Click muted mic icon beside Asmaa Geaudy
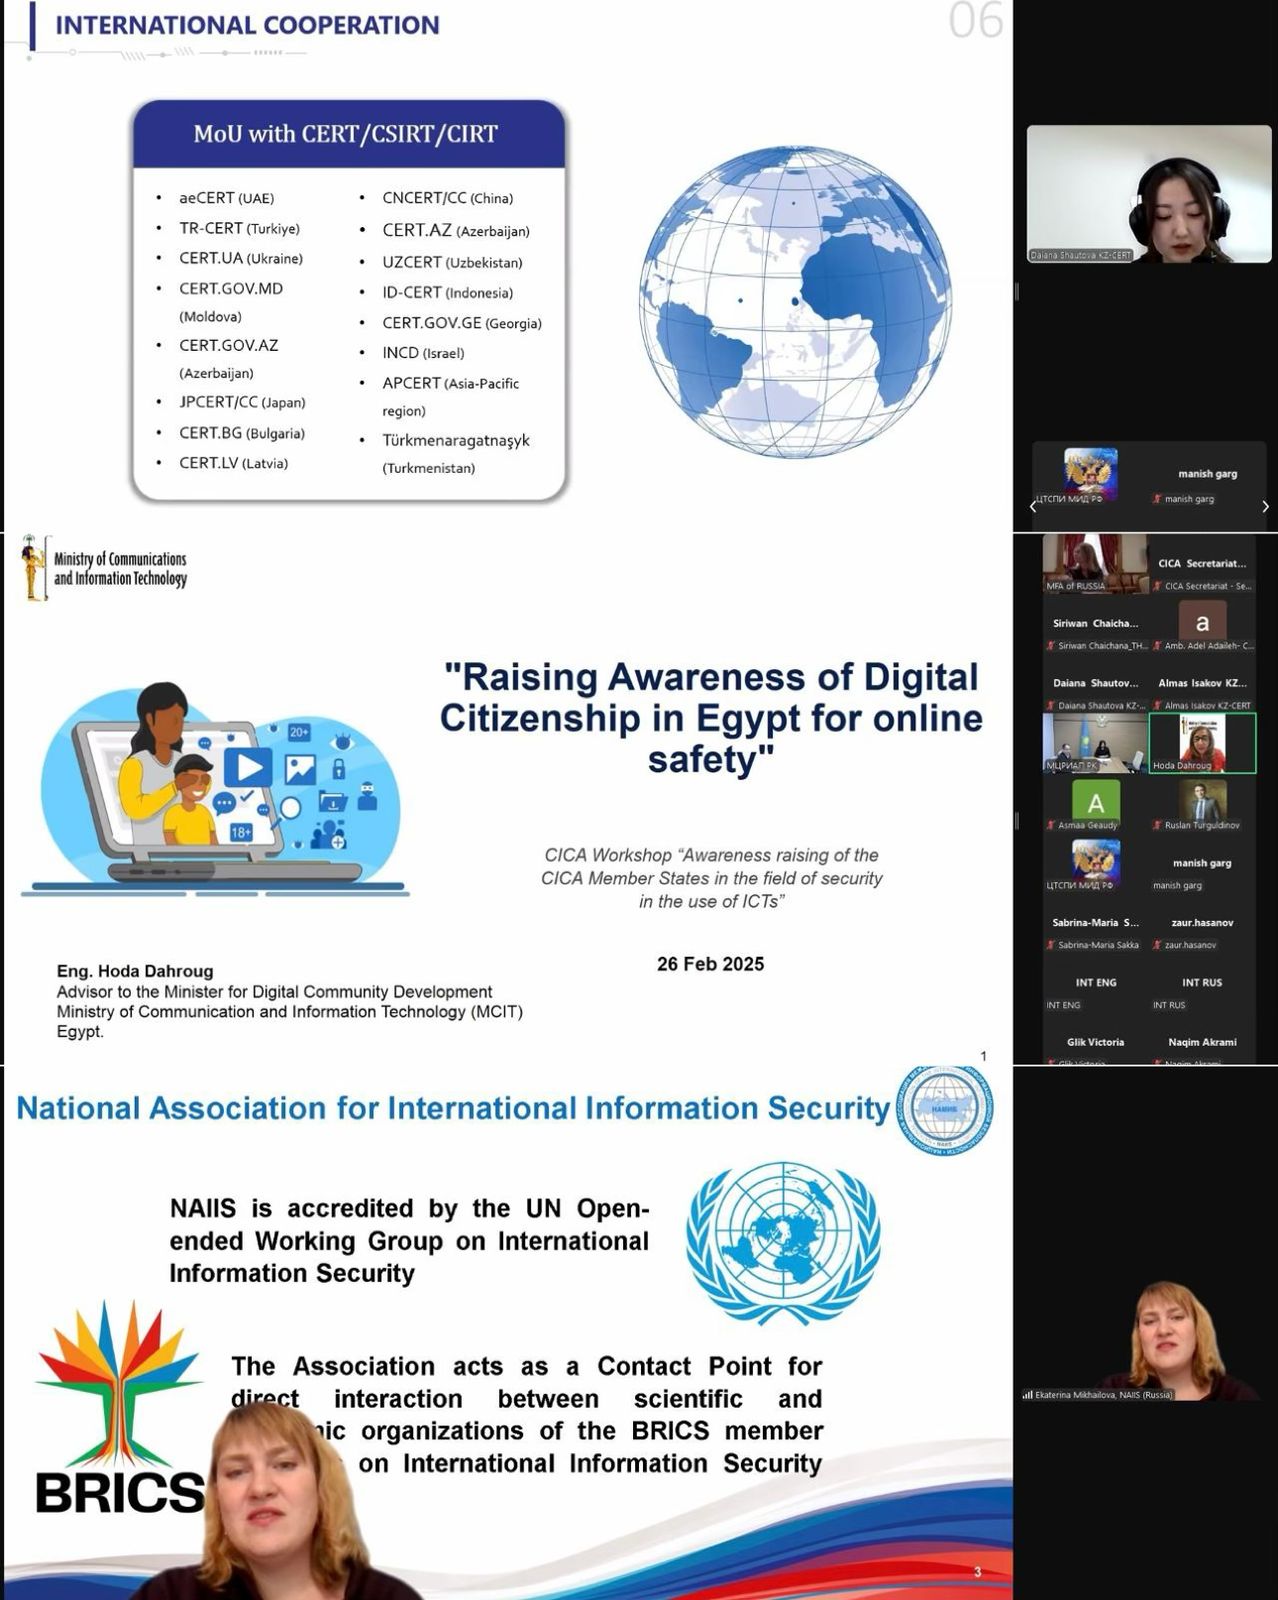1278x1600 pixels. [x=1051, y=825]
